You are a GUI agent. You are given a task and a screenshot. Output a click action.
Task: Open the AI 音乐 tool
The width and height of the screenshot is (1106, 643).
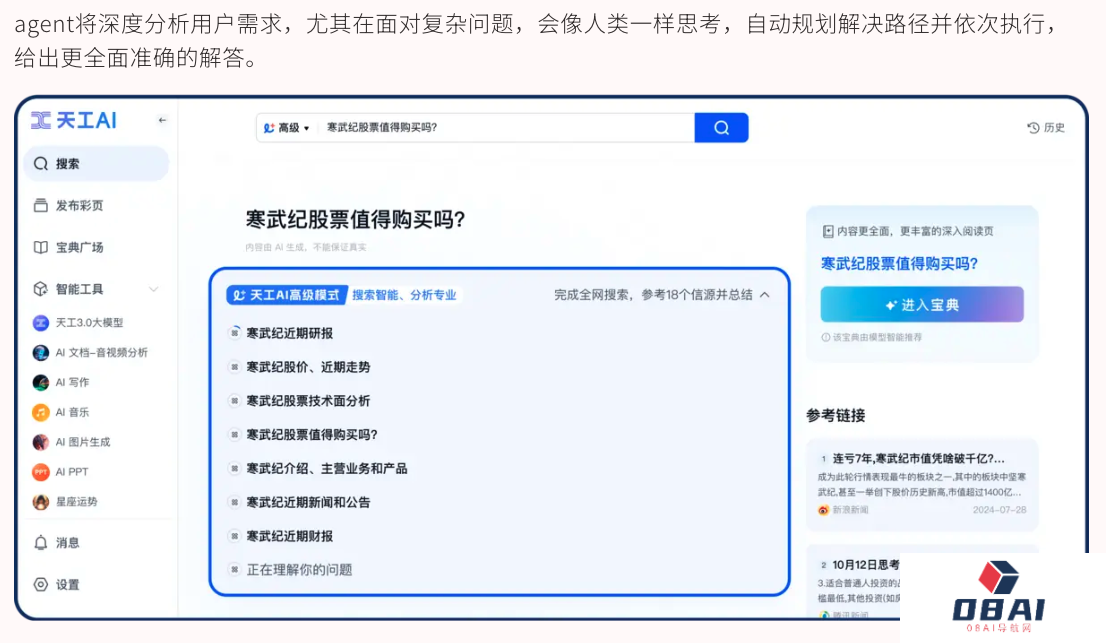pos(71,412)
